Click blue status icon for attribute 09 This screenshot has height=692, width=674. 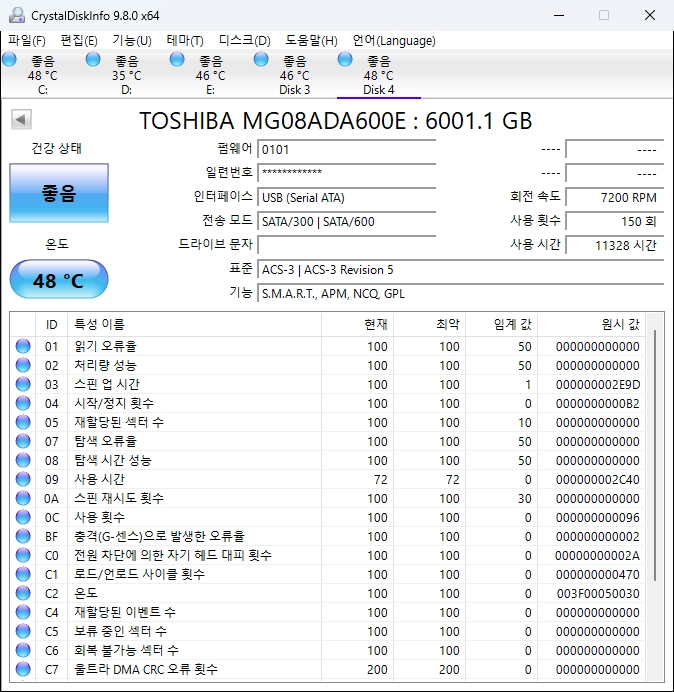pos(23,479)
